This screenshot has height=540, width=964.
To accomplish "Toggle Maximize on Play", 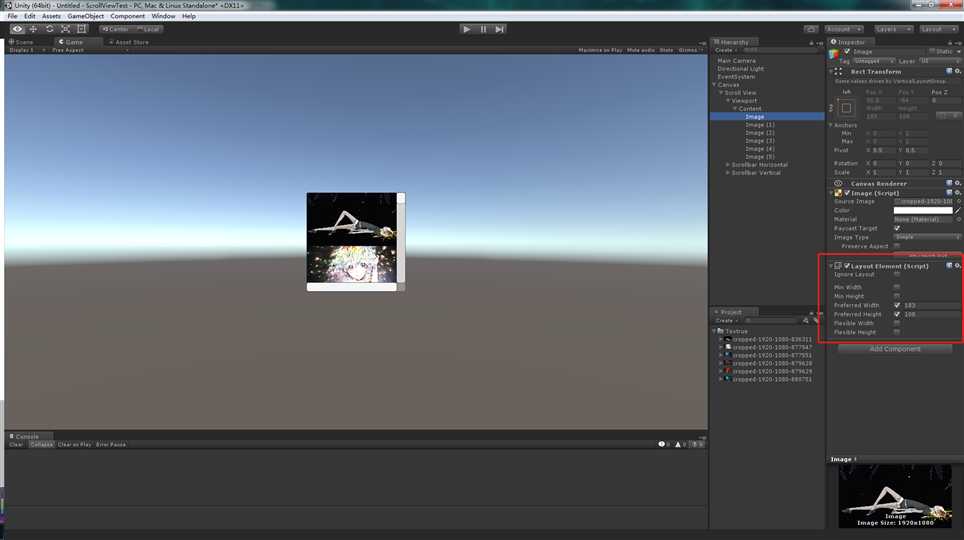I will (600, 50).
